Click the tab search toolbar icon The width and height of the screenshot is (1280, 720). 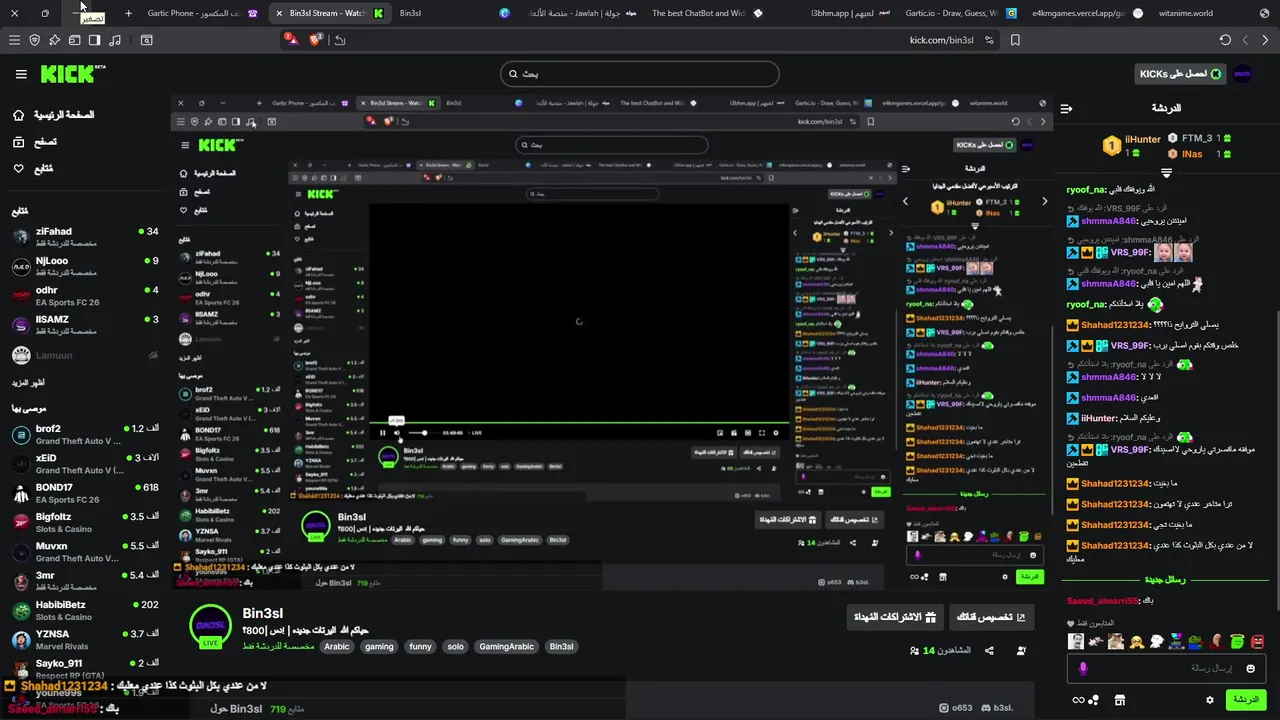[x=147, y=40]
